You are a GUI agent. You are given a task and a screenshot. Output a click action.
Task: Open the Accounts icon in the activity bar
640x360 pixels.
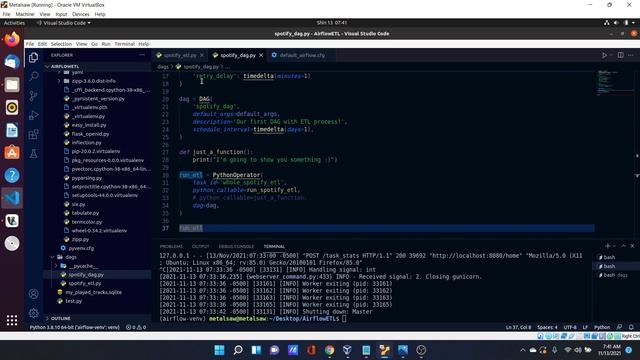coord(34,293)
